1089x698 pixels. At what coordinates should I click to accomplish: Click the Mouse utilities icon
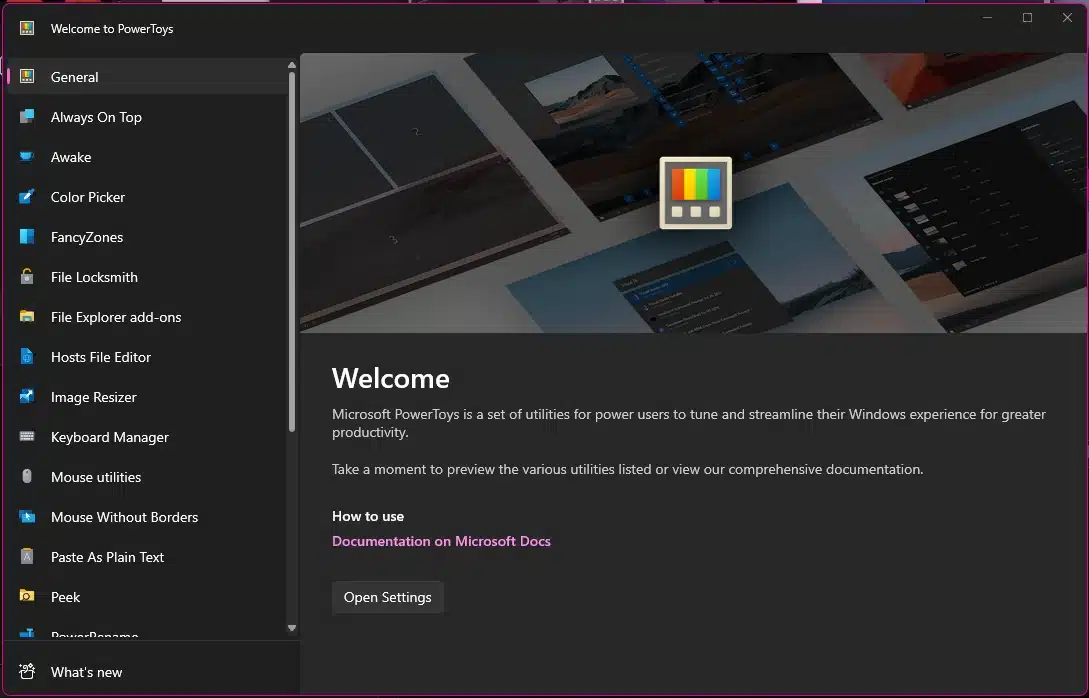click(x=27, y=477)
